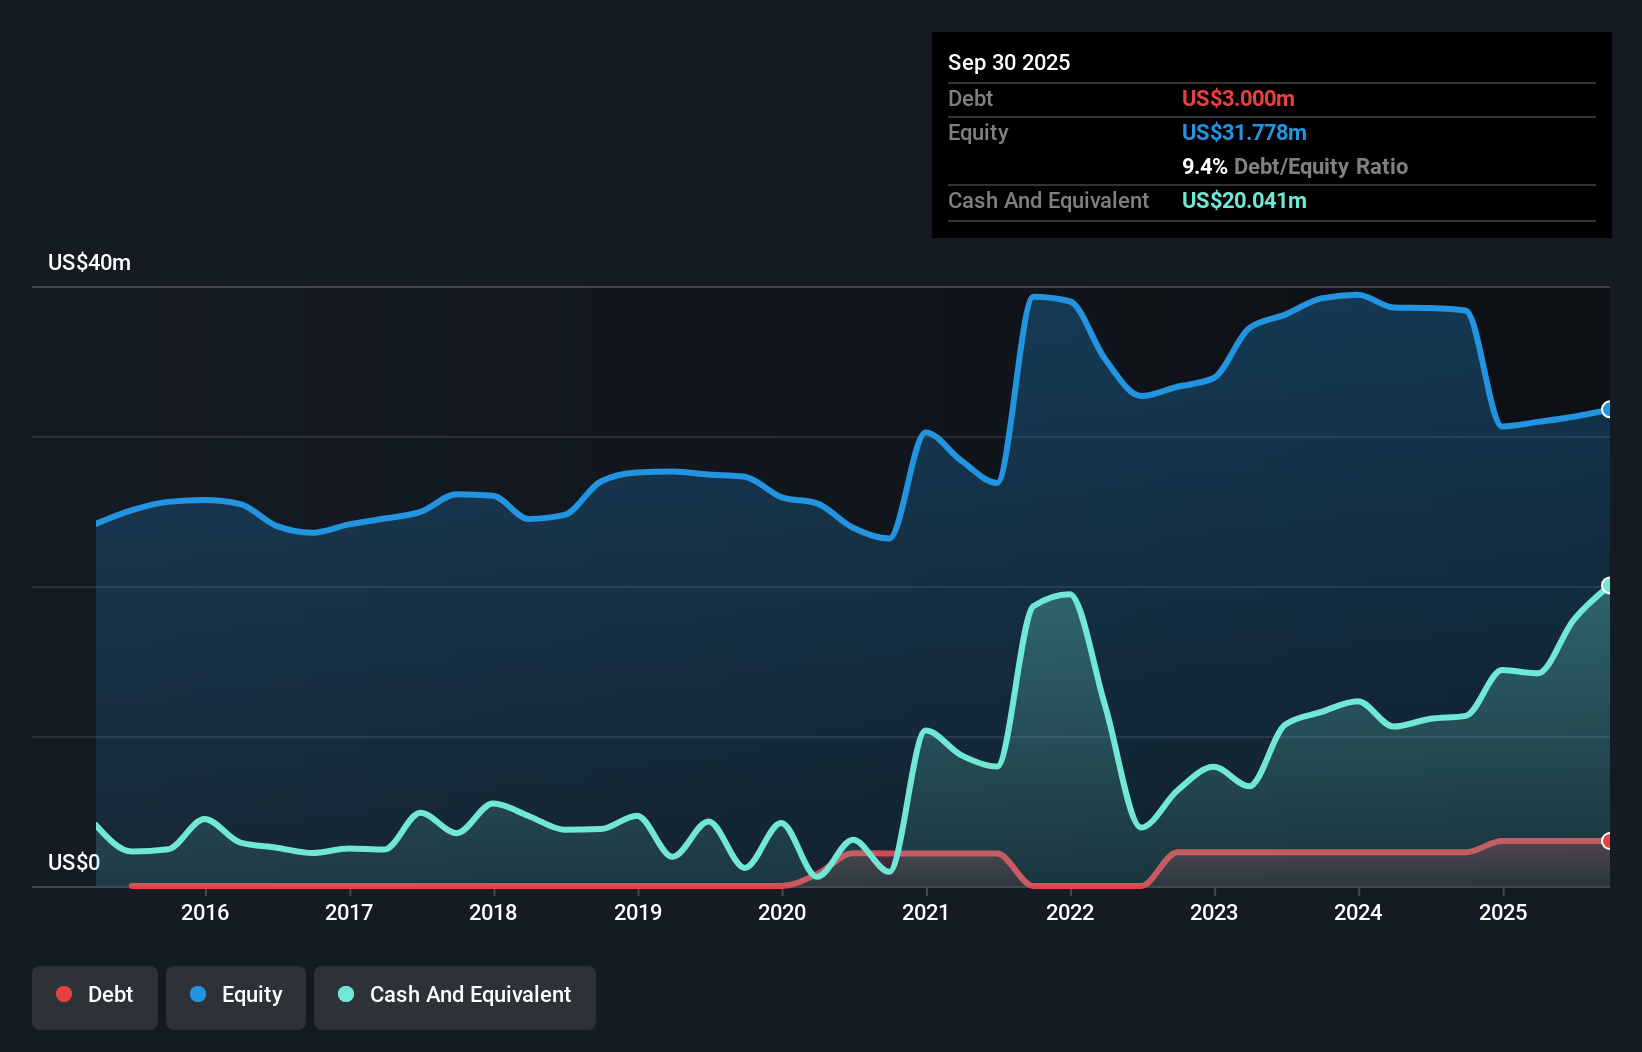This screenshot has height=1052, width=1642.
Task: Toggle the Equity series visibility
Action: pyautogui.click(x=235, y=996)
